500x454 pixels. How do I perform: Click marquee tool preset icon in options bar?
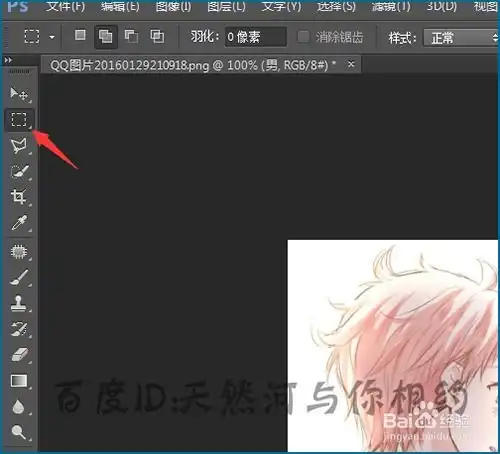point(32,36)
